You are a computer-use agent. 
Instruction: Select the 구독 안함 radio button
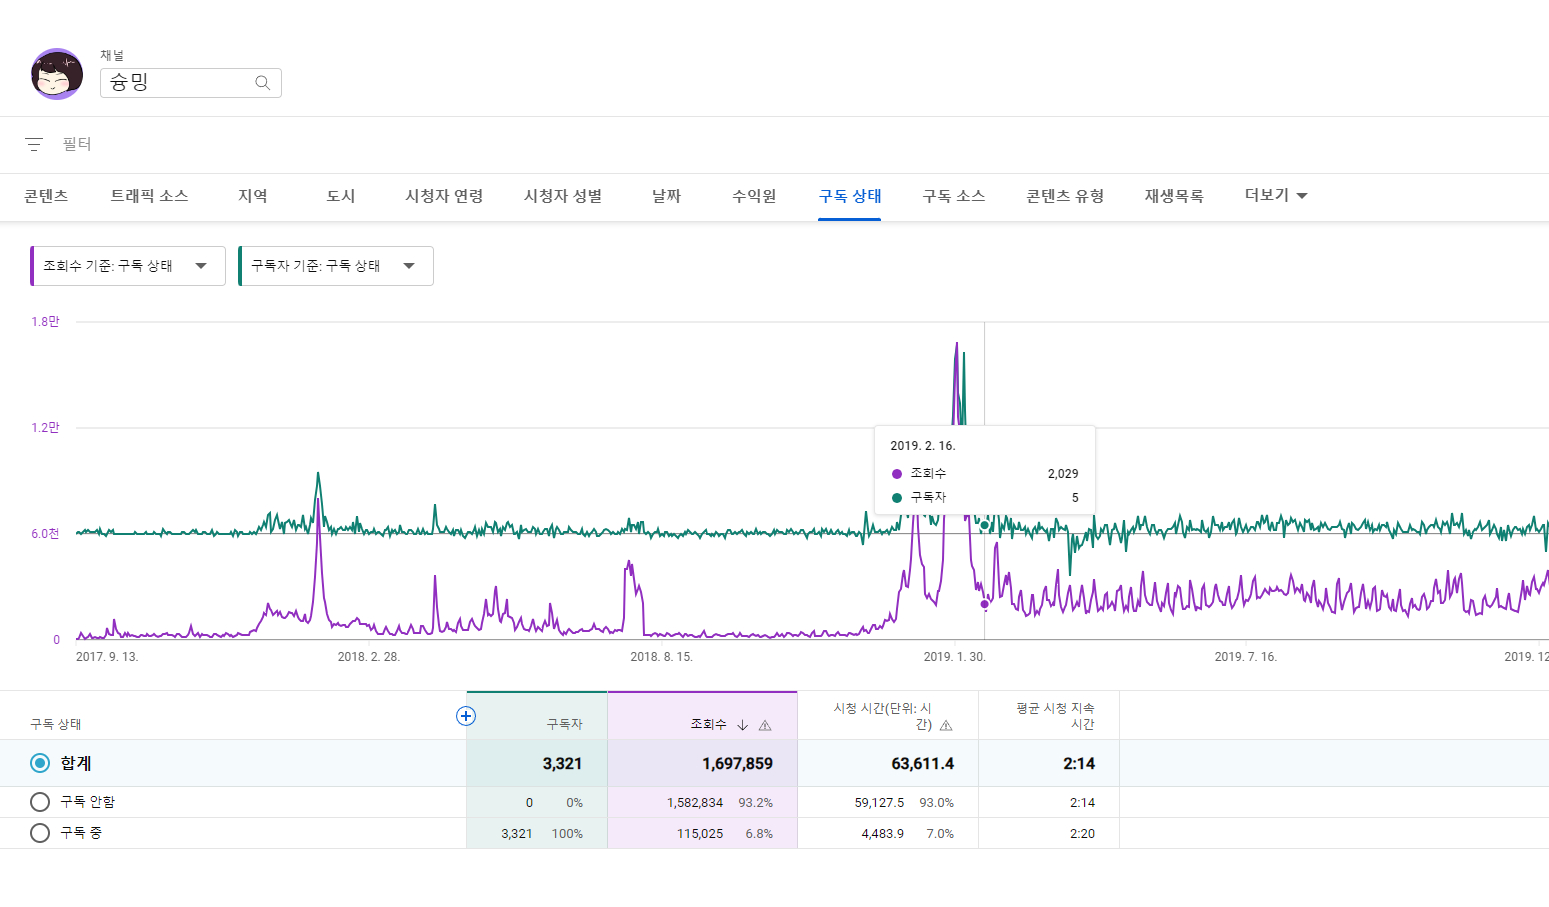click(x=40, y=802)
